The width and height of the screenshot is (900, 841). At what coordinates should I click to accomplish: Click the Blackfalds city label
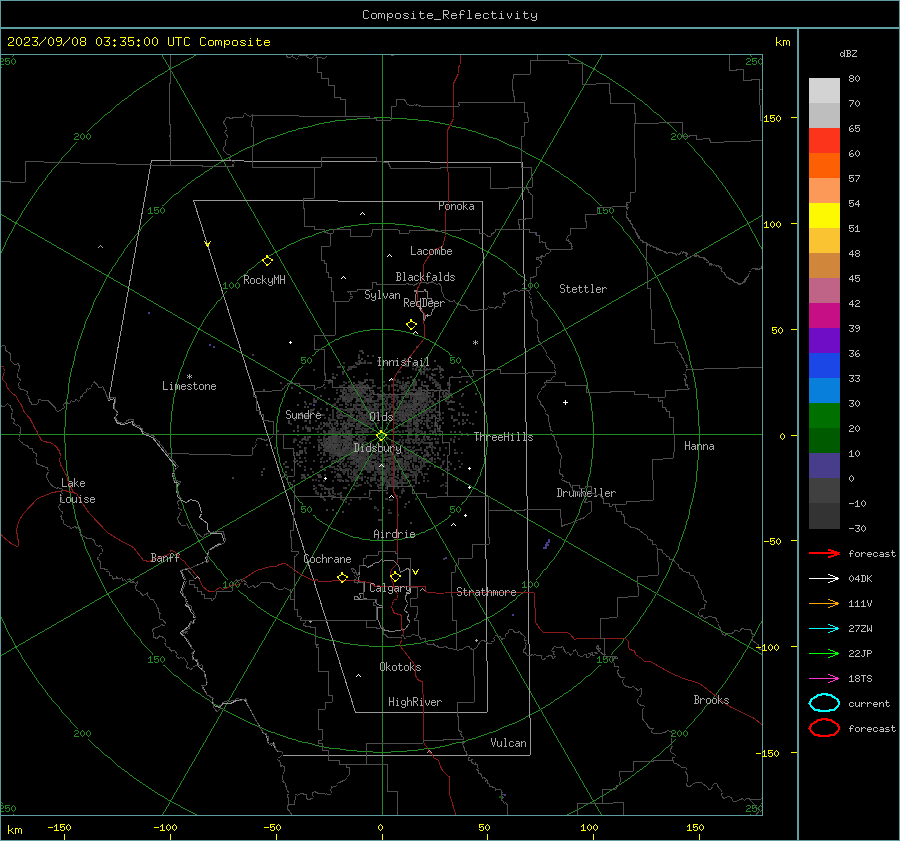(425, 277)
